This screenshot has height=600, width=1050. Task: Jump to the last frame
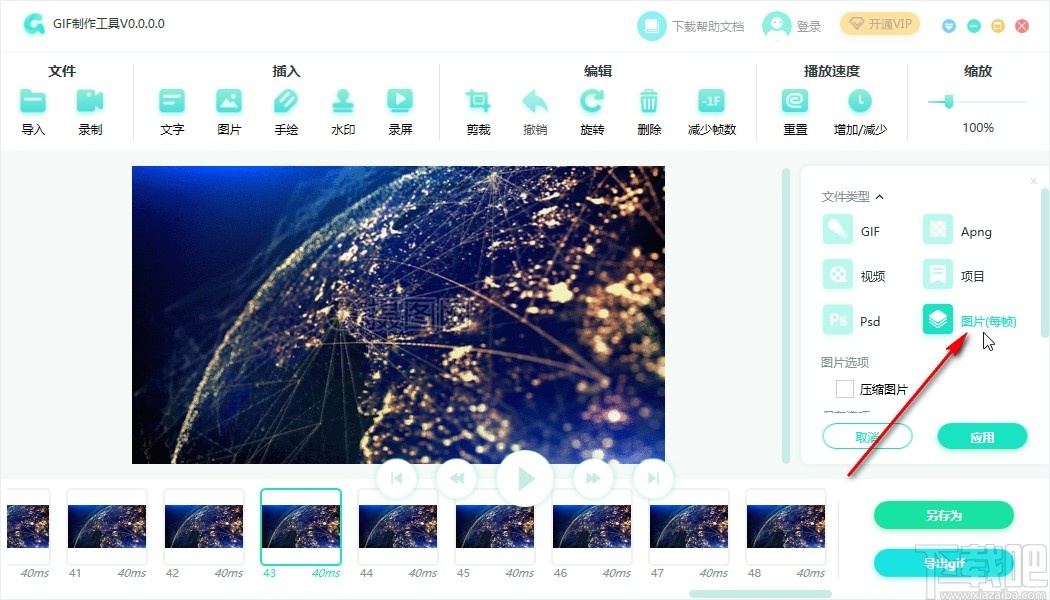click(x=653, y=477)
